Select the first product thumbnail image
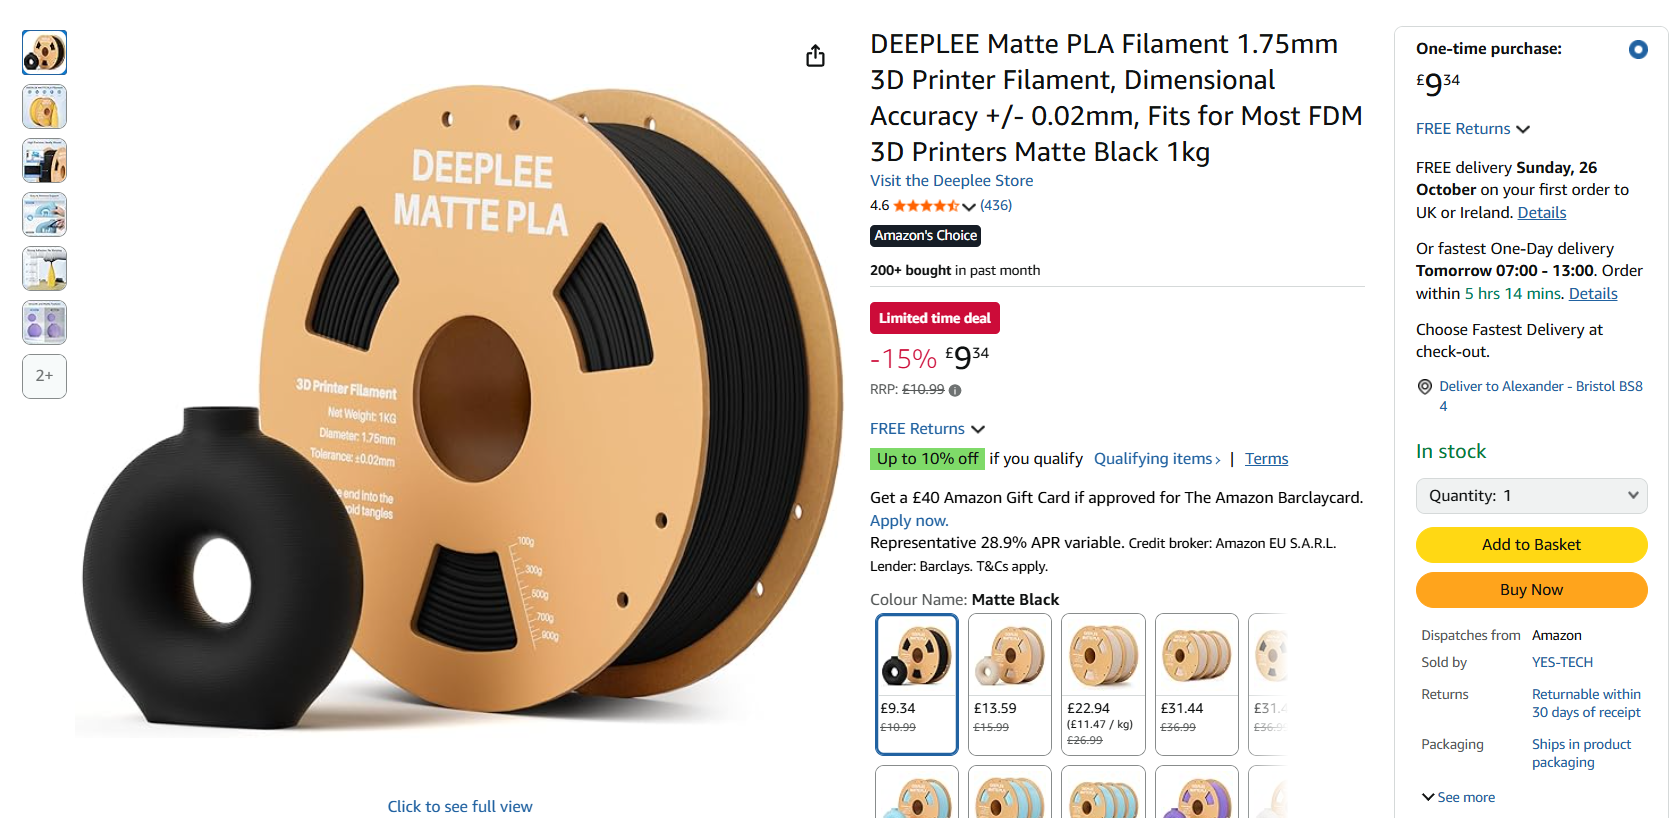 [x=45, y=53]
